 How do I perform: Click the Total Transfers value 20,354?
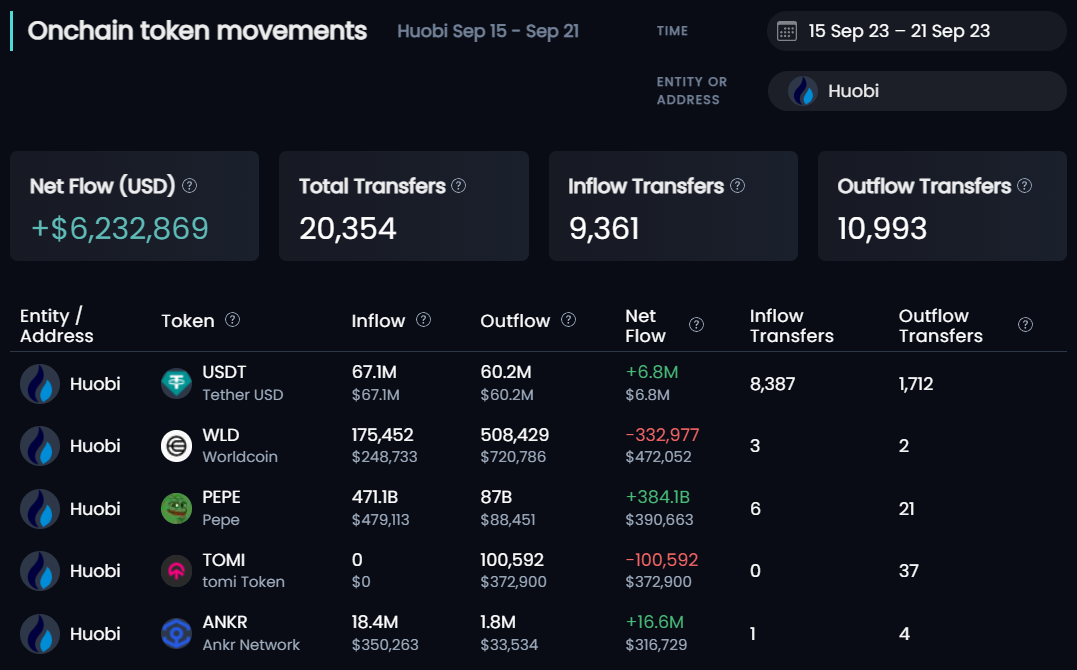tap(348, 228)
